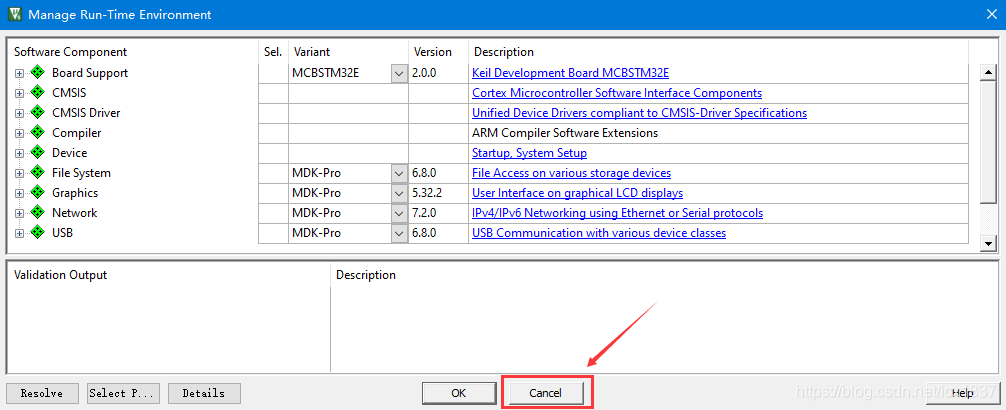Open the MCBSTM32E board variant dropdown
This screenshot has height=410, width=1006.
click(399, 73)
